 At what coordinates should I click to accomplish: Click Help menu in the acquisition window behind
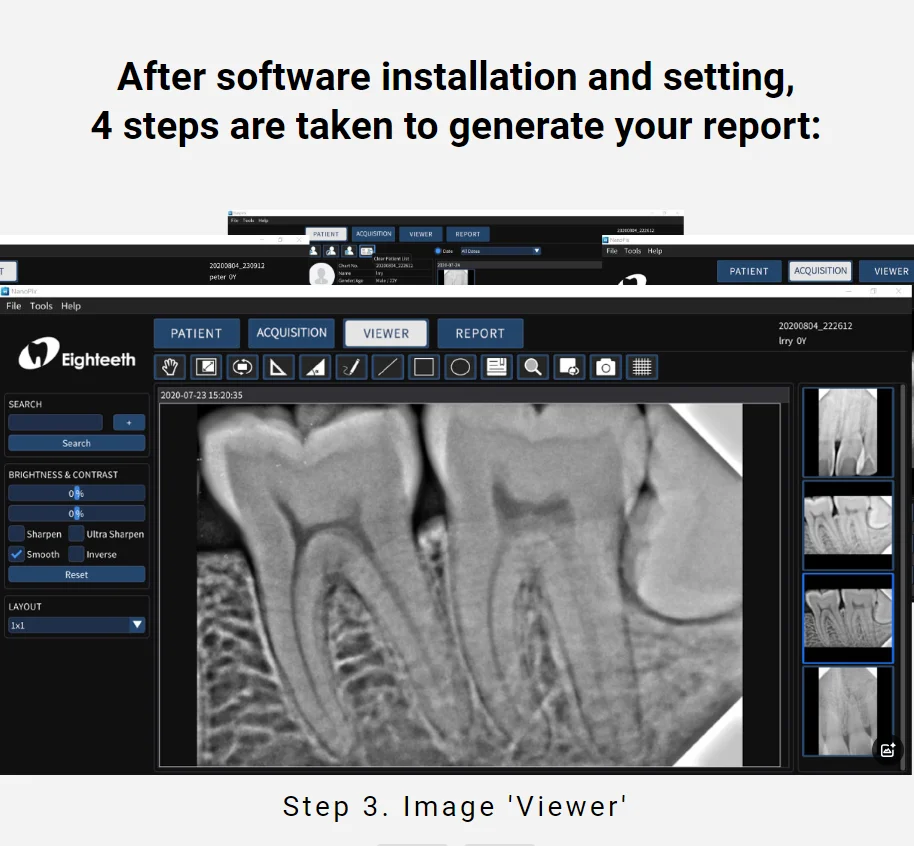[655, 251]
